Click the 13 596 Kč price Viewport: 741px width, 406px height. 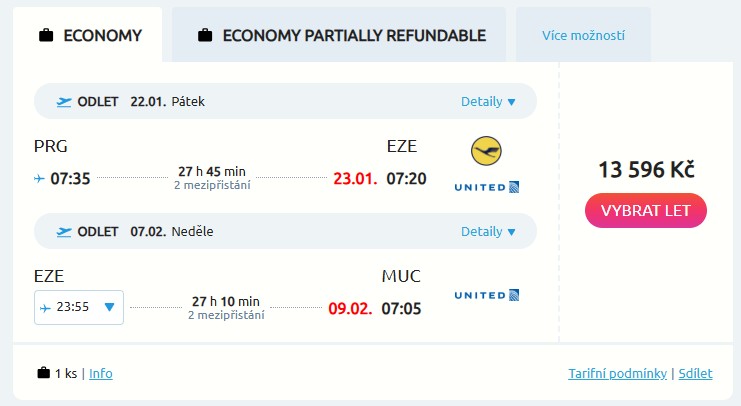(646, 170)
